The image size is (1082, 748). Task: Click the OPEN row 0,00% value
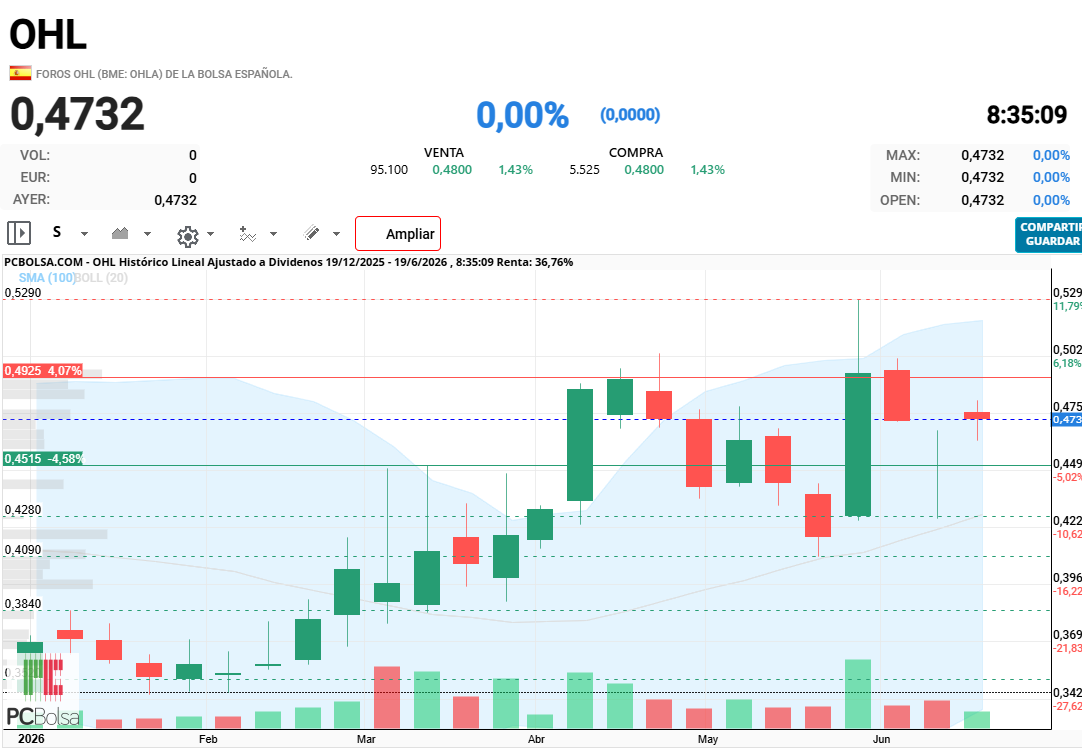click(x=1051, y=200)
